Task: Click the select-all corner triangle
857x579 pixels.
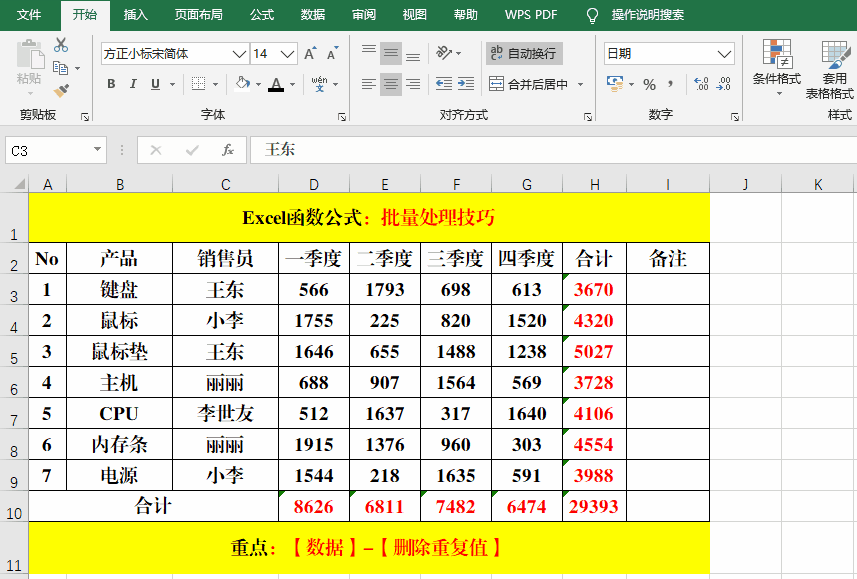Action: [19, 184]
